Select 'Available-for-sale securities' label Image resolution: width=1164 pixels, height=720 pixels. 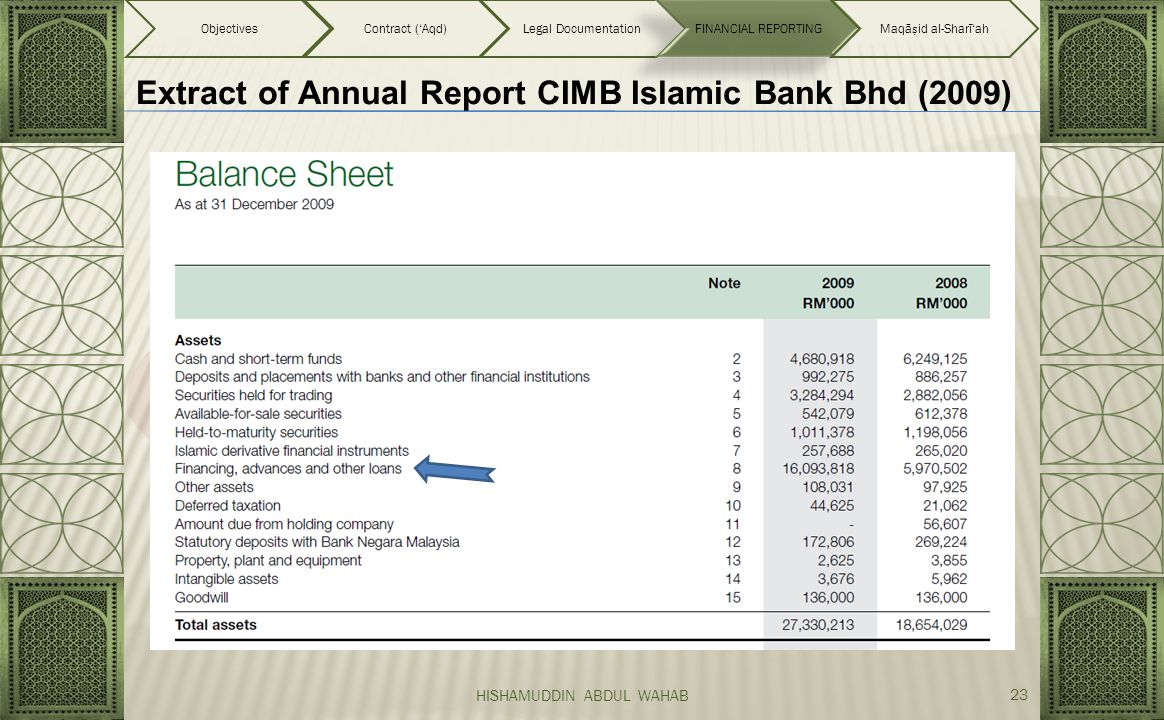[x=258, y=414]
